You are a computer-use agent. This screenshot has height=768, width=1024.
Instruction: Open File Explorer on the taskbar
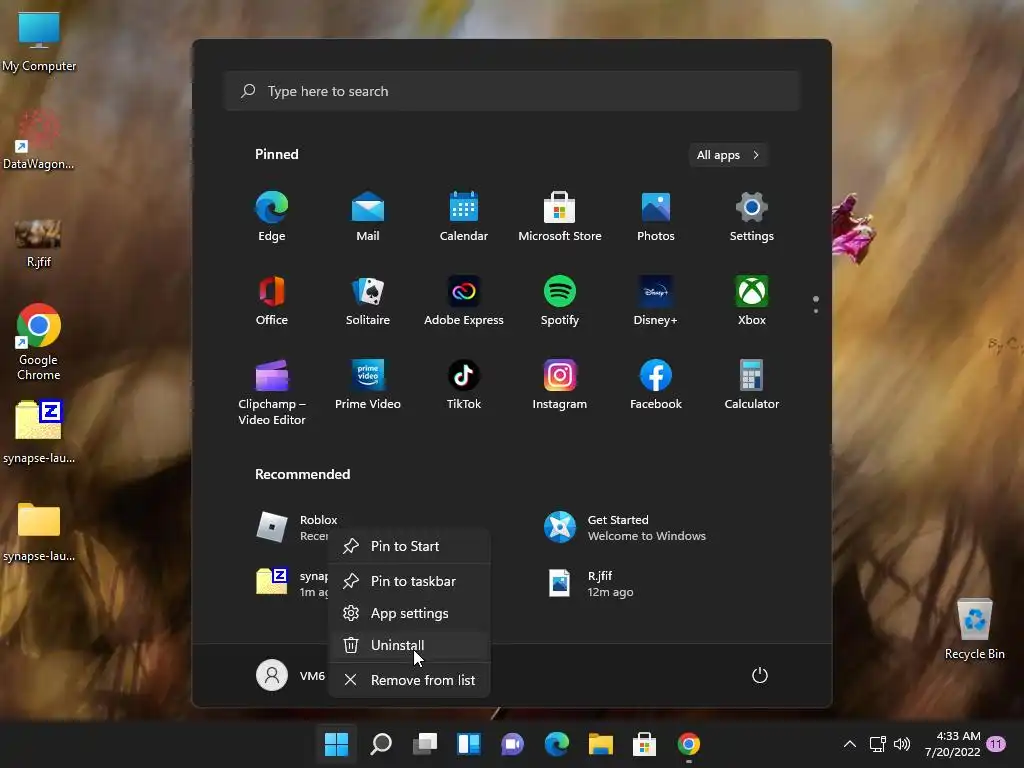(600, 744)
